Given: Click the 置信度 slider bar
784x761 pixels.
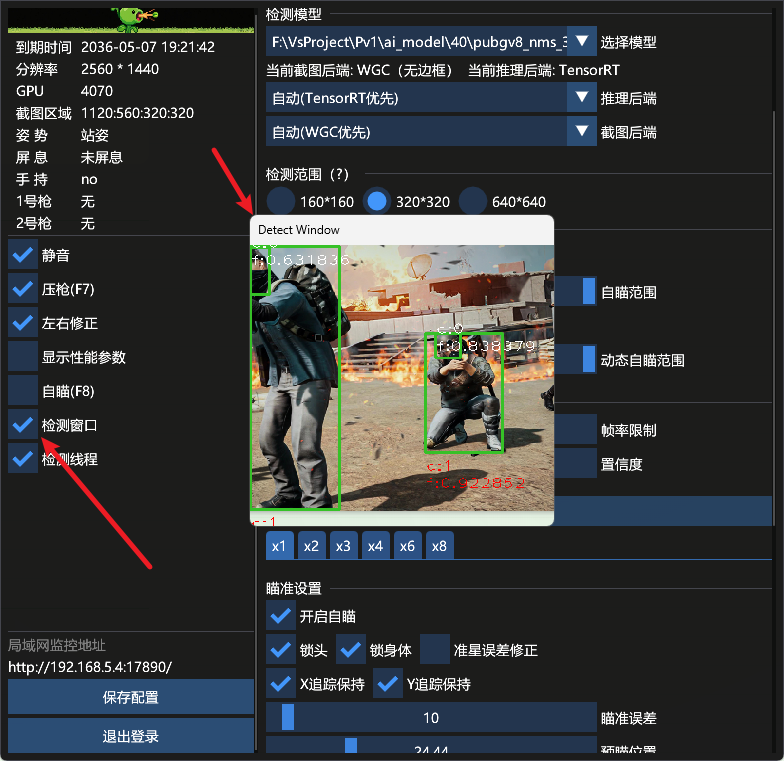Looking at the screenshot, I should pyautogui.click(x=575, y=463).
